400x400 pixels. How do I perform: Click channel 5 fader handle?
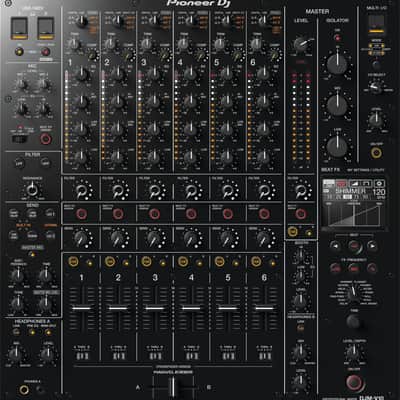tap(228, 308)
